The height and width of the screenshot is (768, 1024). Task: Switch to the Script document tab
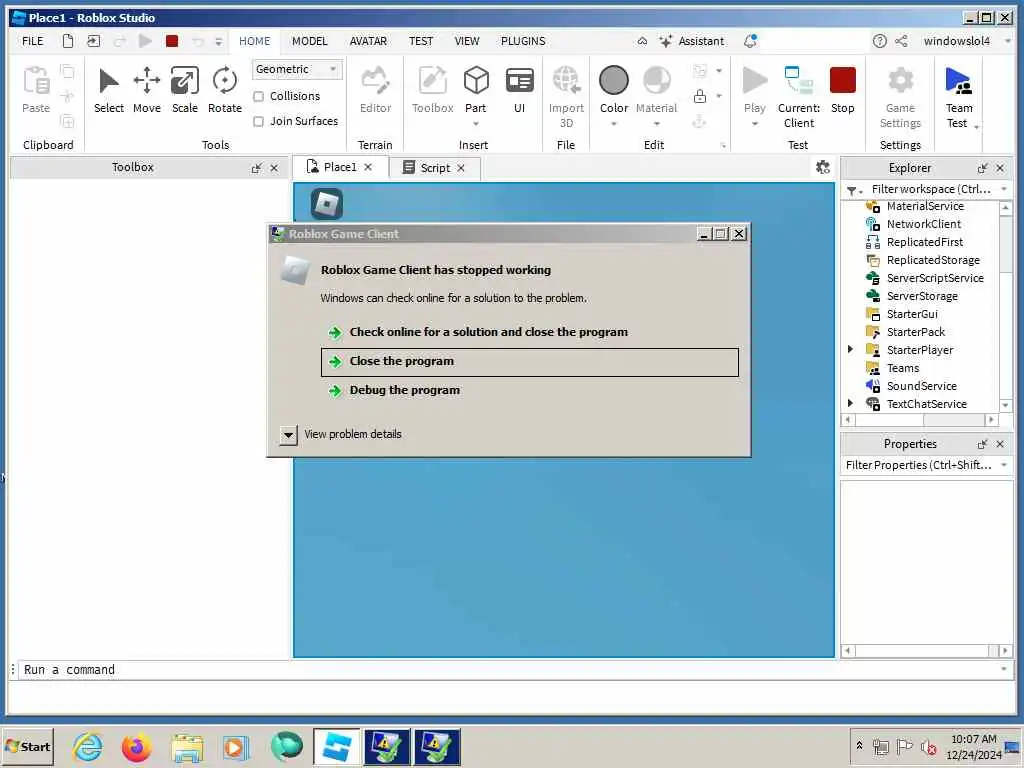coord(435,168)
